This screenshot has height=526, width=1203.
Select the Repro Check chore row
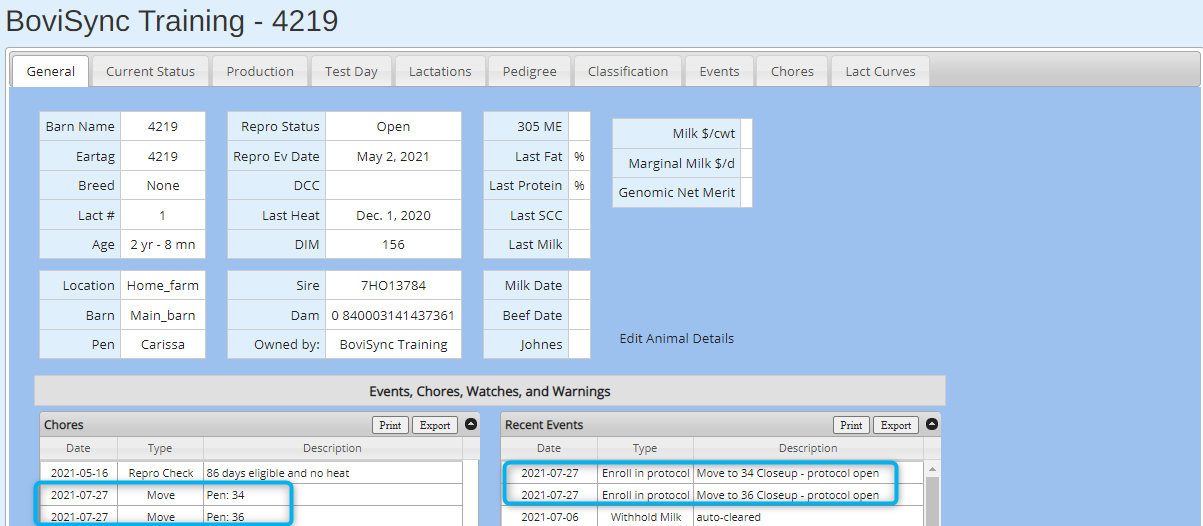click(251, 473)
